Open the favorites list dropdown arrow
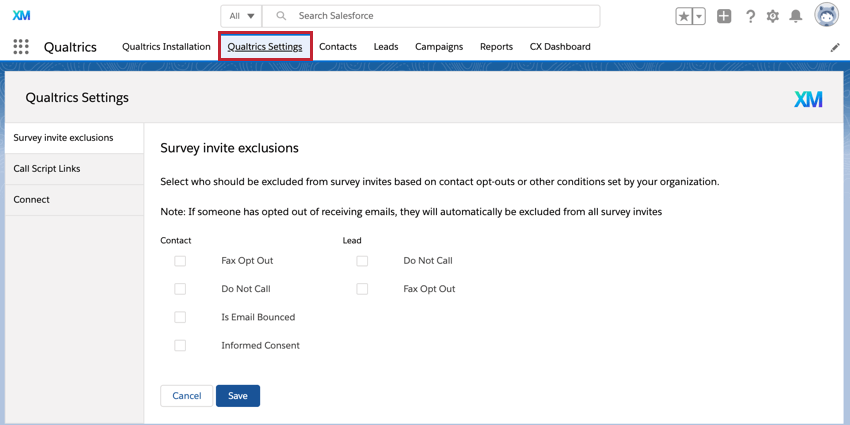This screenshot has height=425, width=850. (699, 16)
